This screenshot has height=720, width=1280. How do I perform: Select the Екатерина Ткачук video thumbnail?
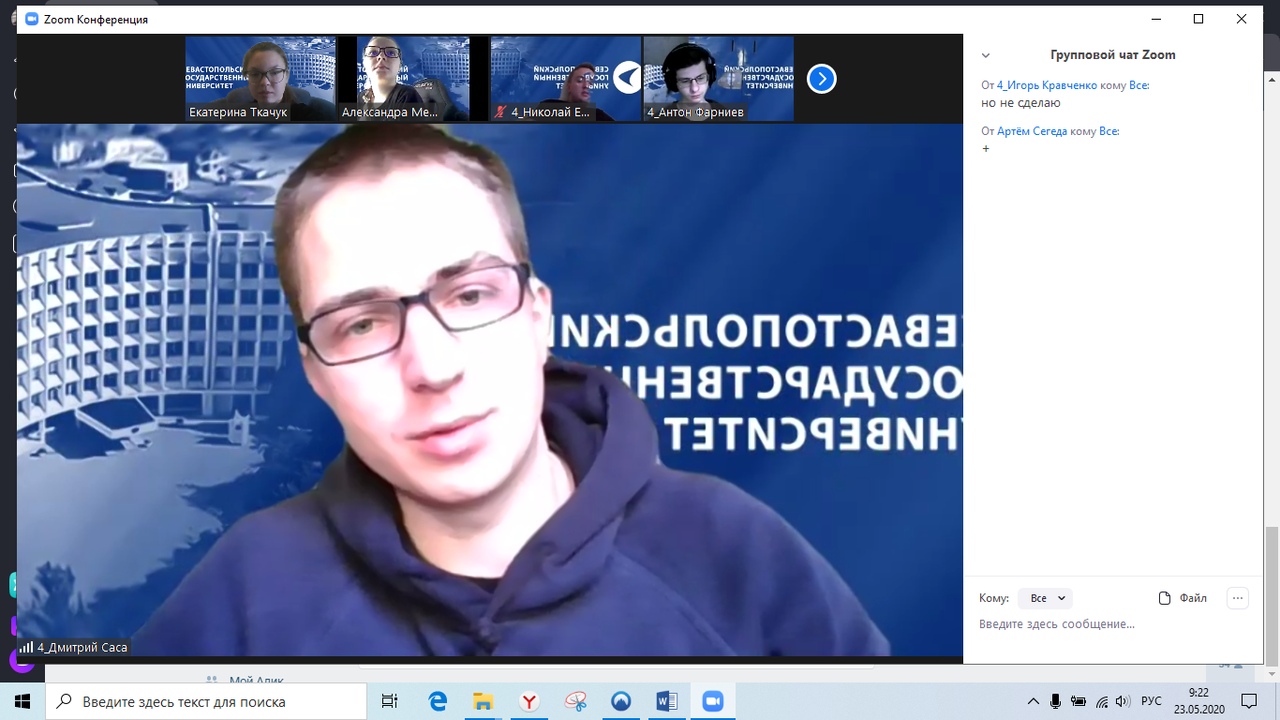pos(260,79)
